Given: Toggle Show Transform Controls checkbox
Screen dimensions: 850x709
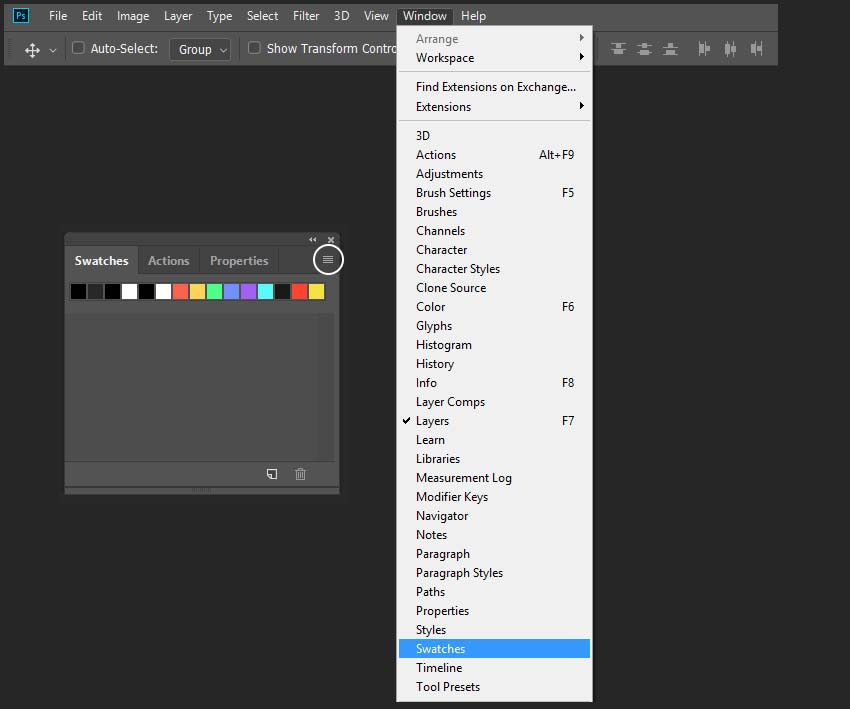Looking at the screenshot, I should click(254, 48).
